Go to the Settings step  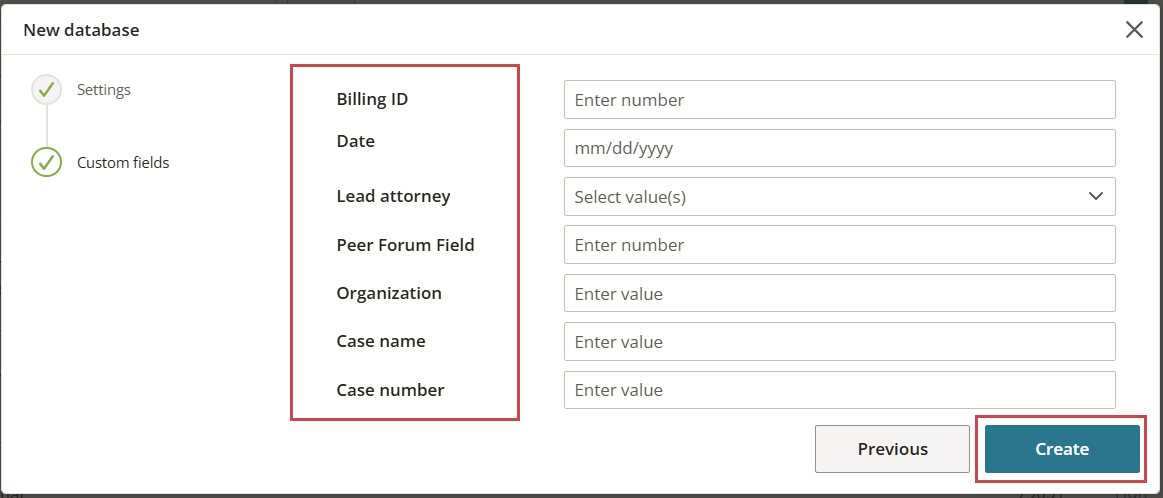[x=104, y=90]
